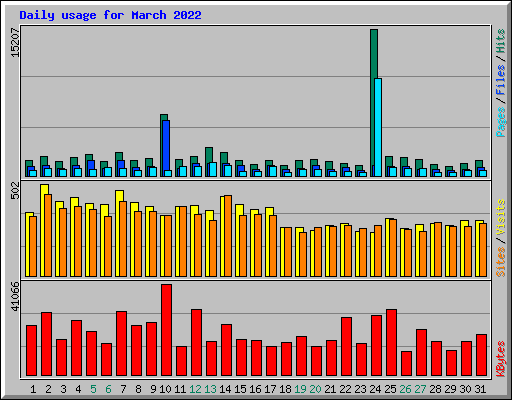This screenshot has height=400, width=512.
Task: Select the orange Sites bar for day 14
Action: 228,236
